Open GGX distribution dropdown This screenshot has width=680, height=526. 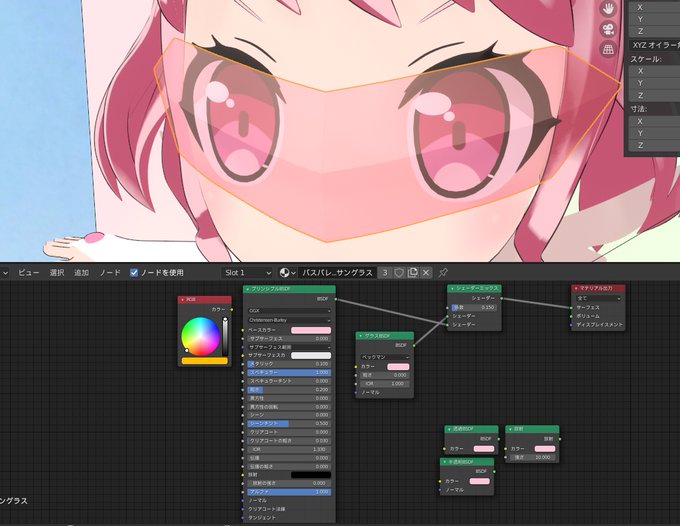coord(289,311)
